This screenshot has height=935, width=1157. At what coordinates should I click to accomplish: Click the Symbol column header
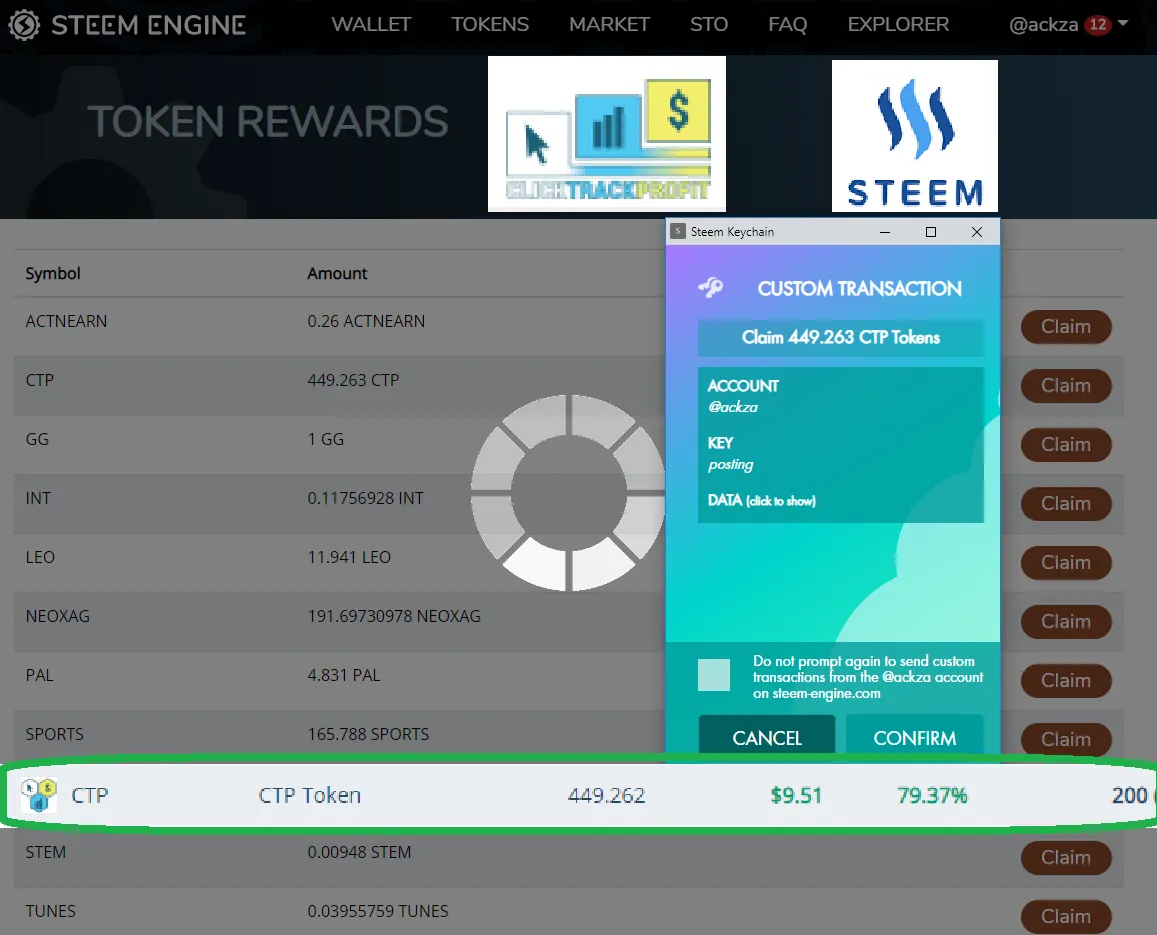[53, 273]
